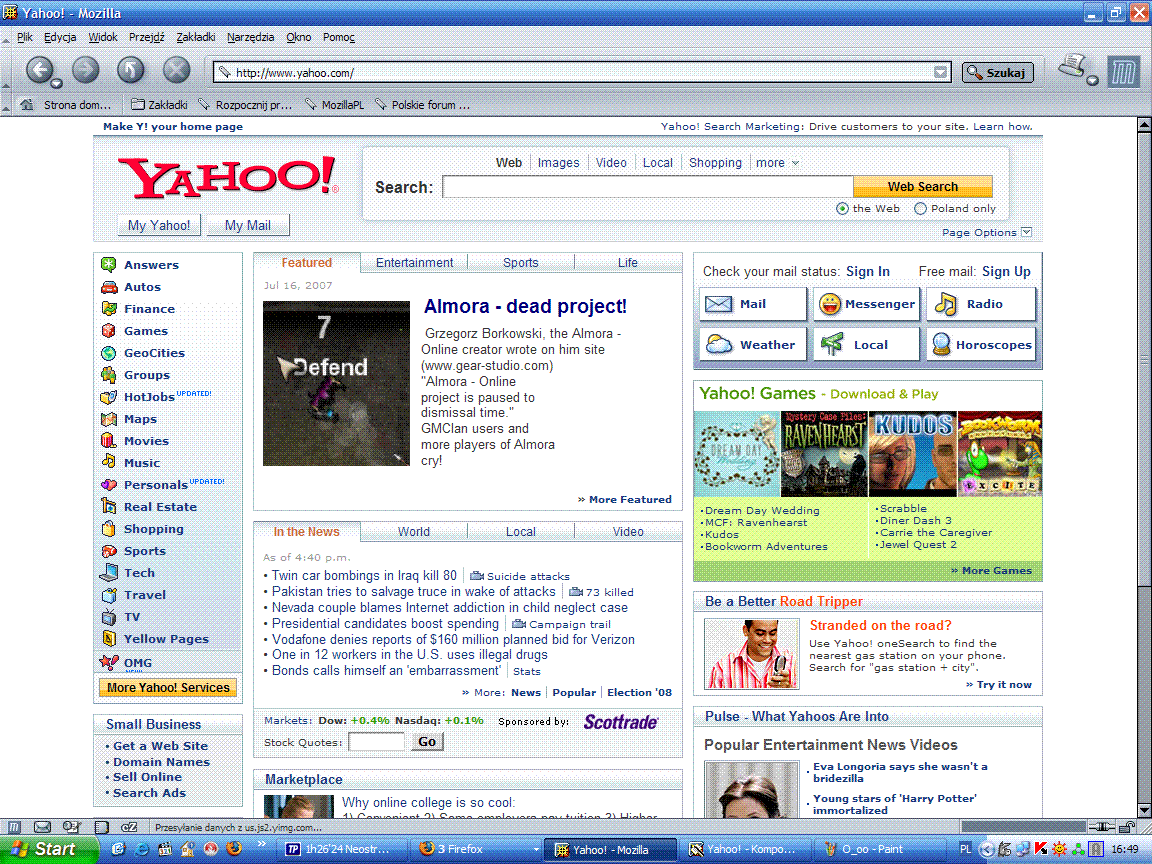The width and height of the screenshot is (1152, 864).
Task: Click the Stop loading toolbar icon
Action: coord(176,70)
